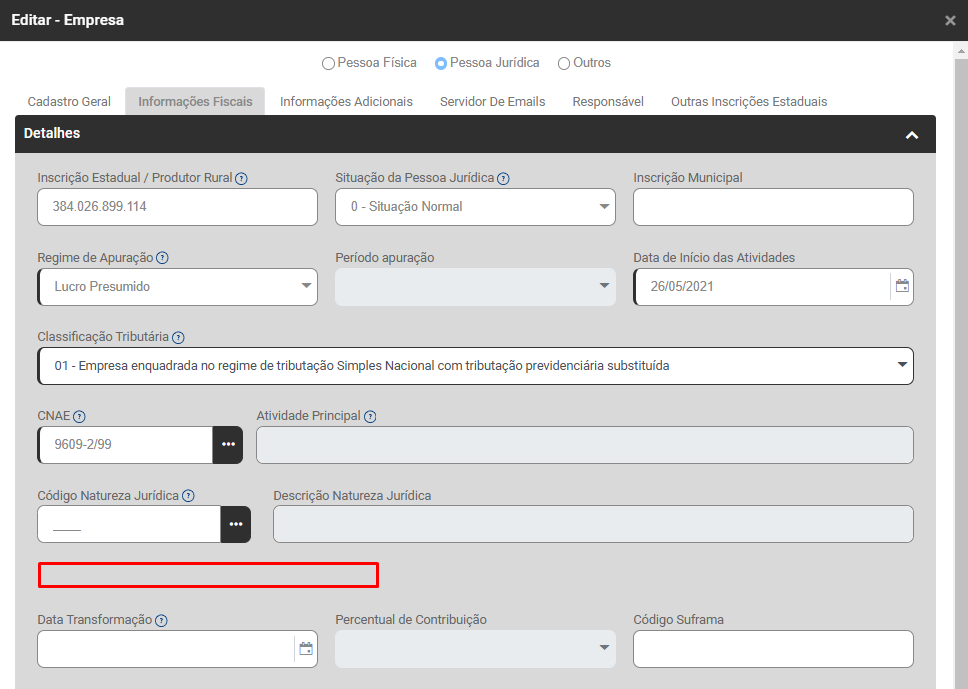The height and width of the screenshot is (689, 968).
Task: Select Pessoa Física radio option
Action: (x=329, y=64)
